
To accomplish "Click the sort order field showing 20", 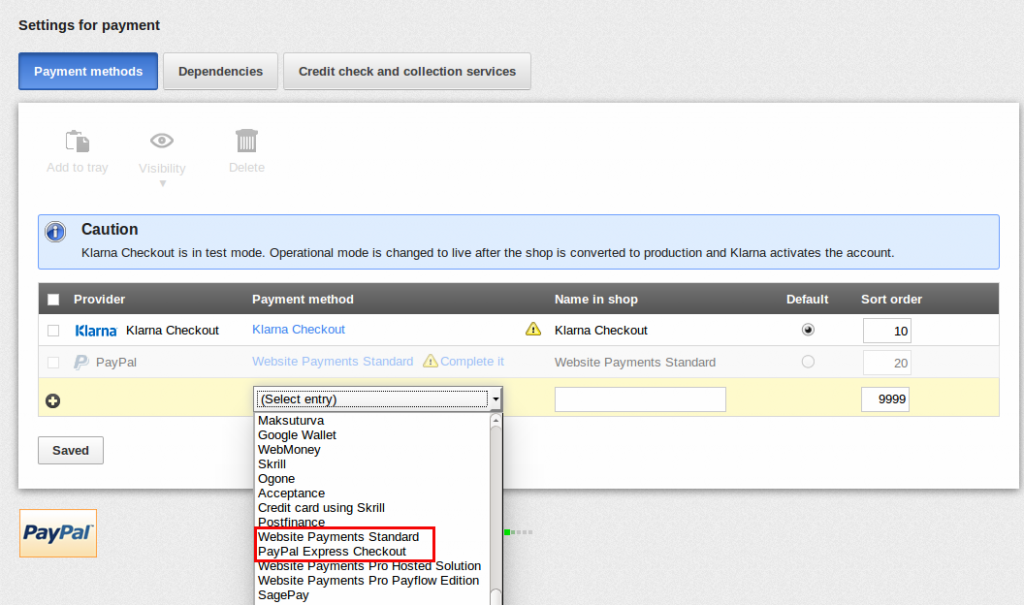I will (887, 363).
